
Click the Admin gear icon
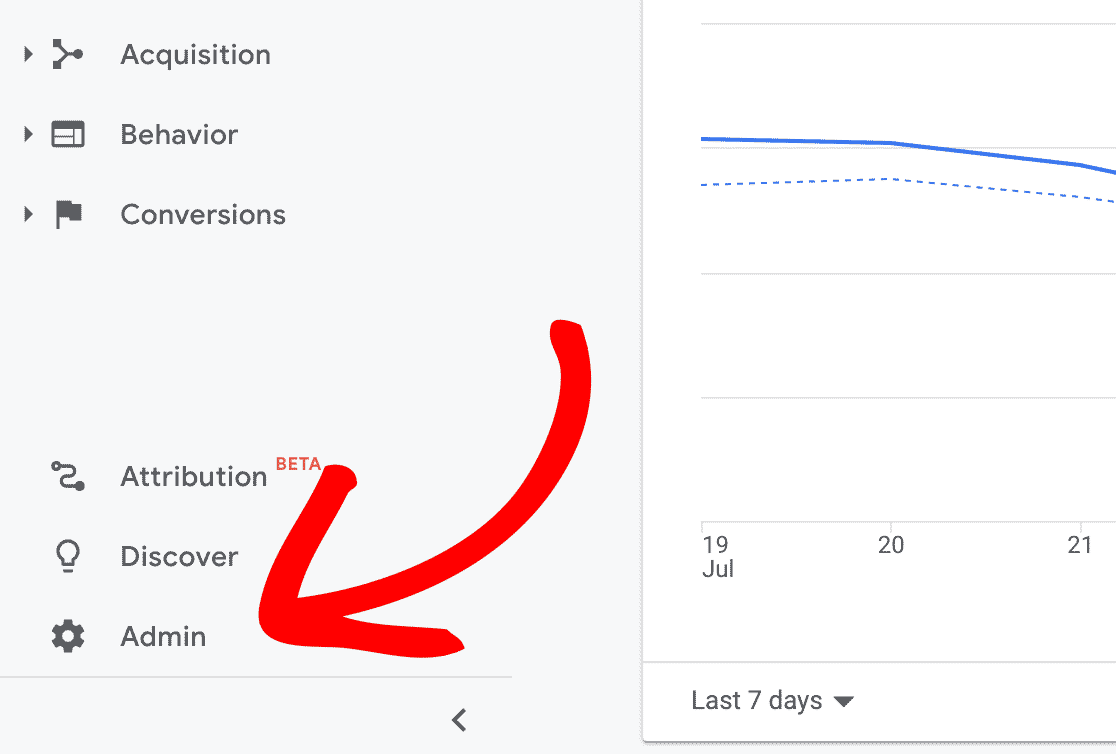point(67,636)
